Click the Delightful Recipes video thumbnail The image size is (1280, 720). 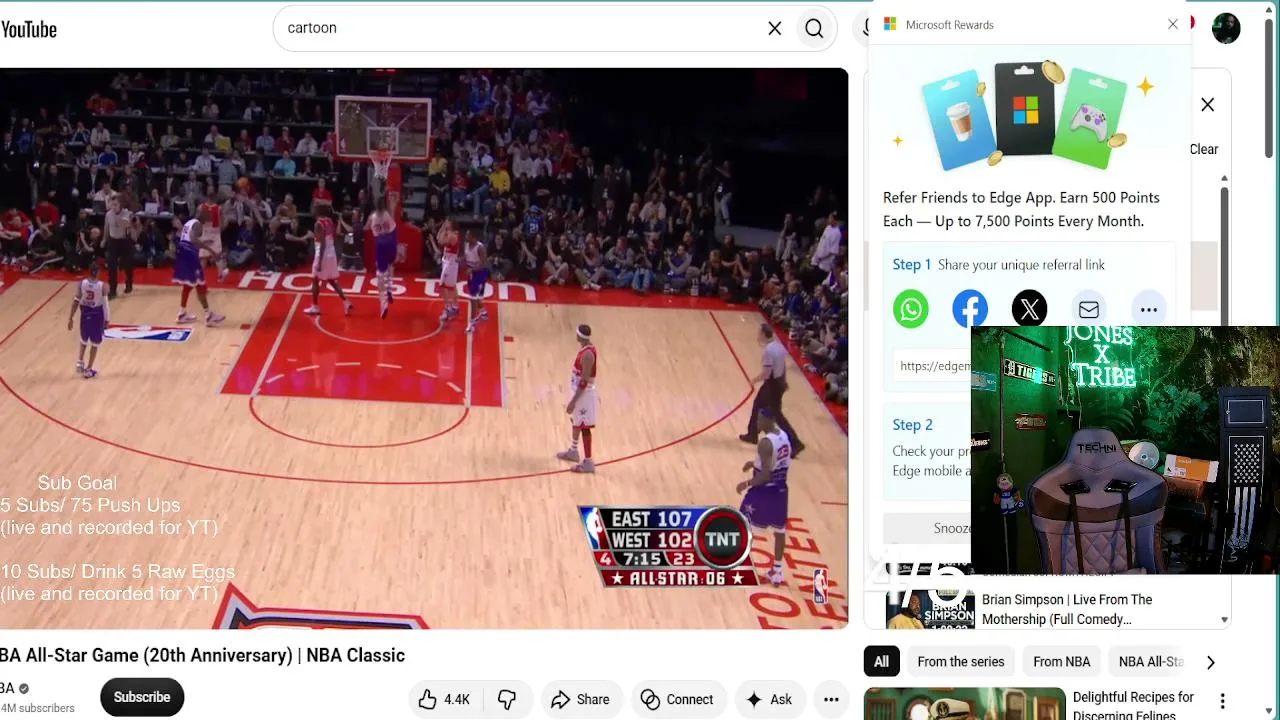pos(964,704)
